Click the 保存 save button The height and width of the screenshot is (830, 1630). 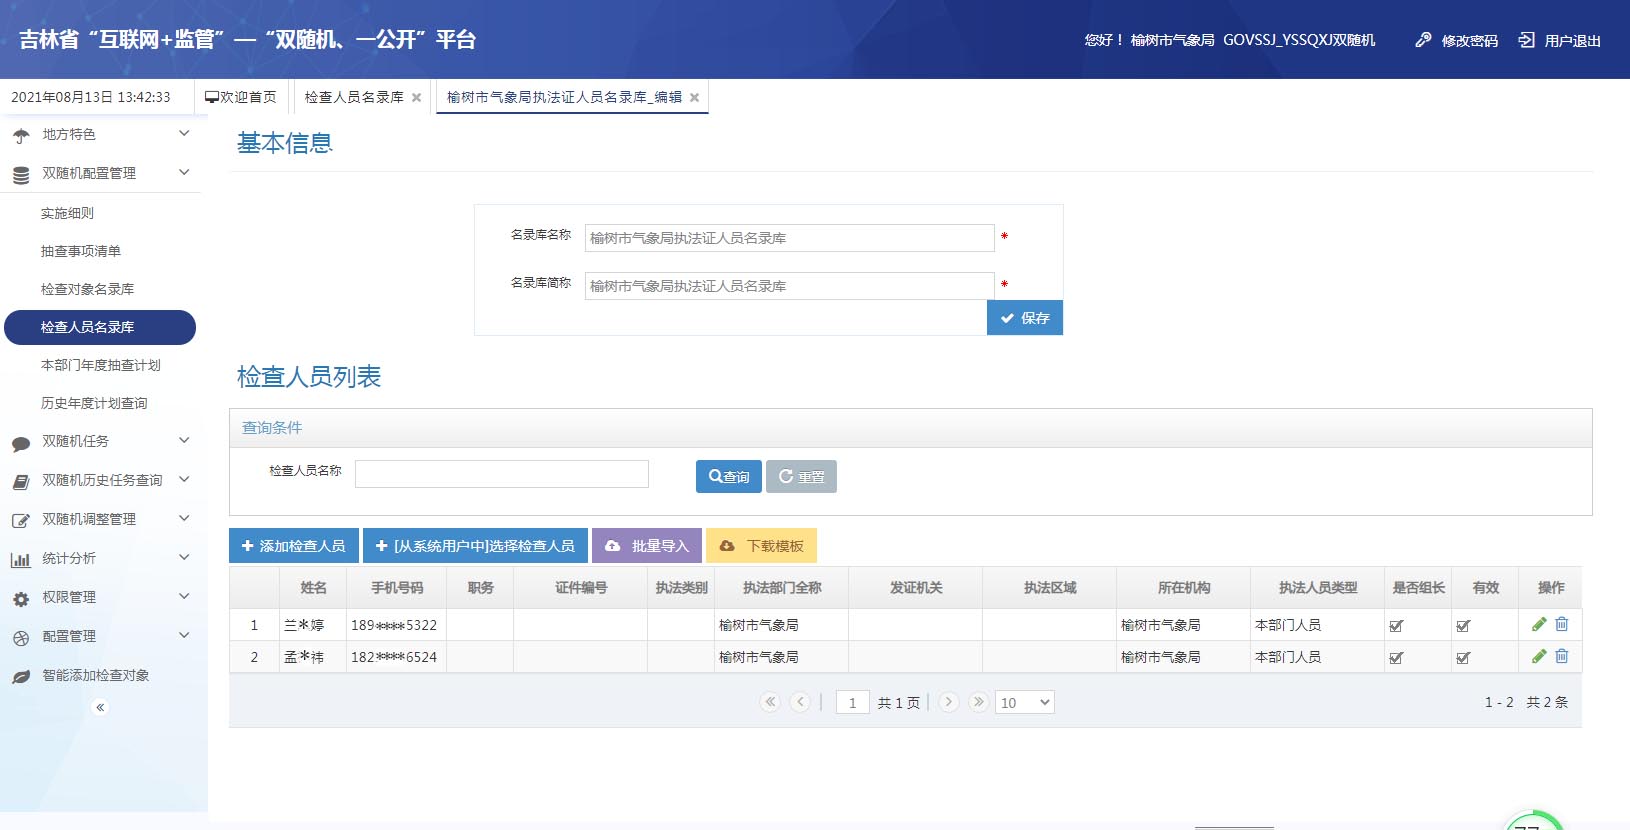(x=1024, y=318)
